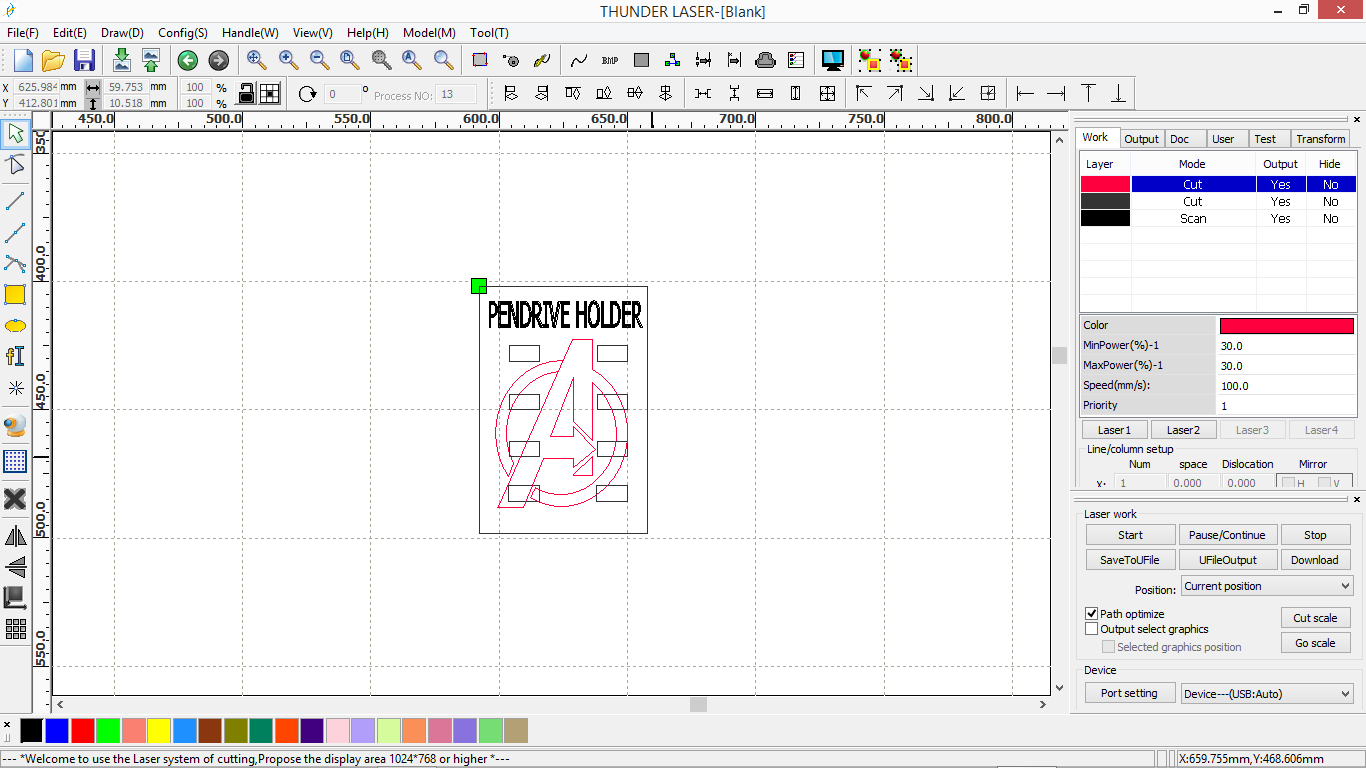Click the Speed(mm/s) value 100.0
This screenshot has width=1366, height=768.
(x=1286, y=385)
